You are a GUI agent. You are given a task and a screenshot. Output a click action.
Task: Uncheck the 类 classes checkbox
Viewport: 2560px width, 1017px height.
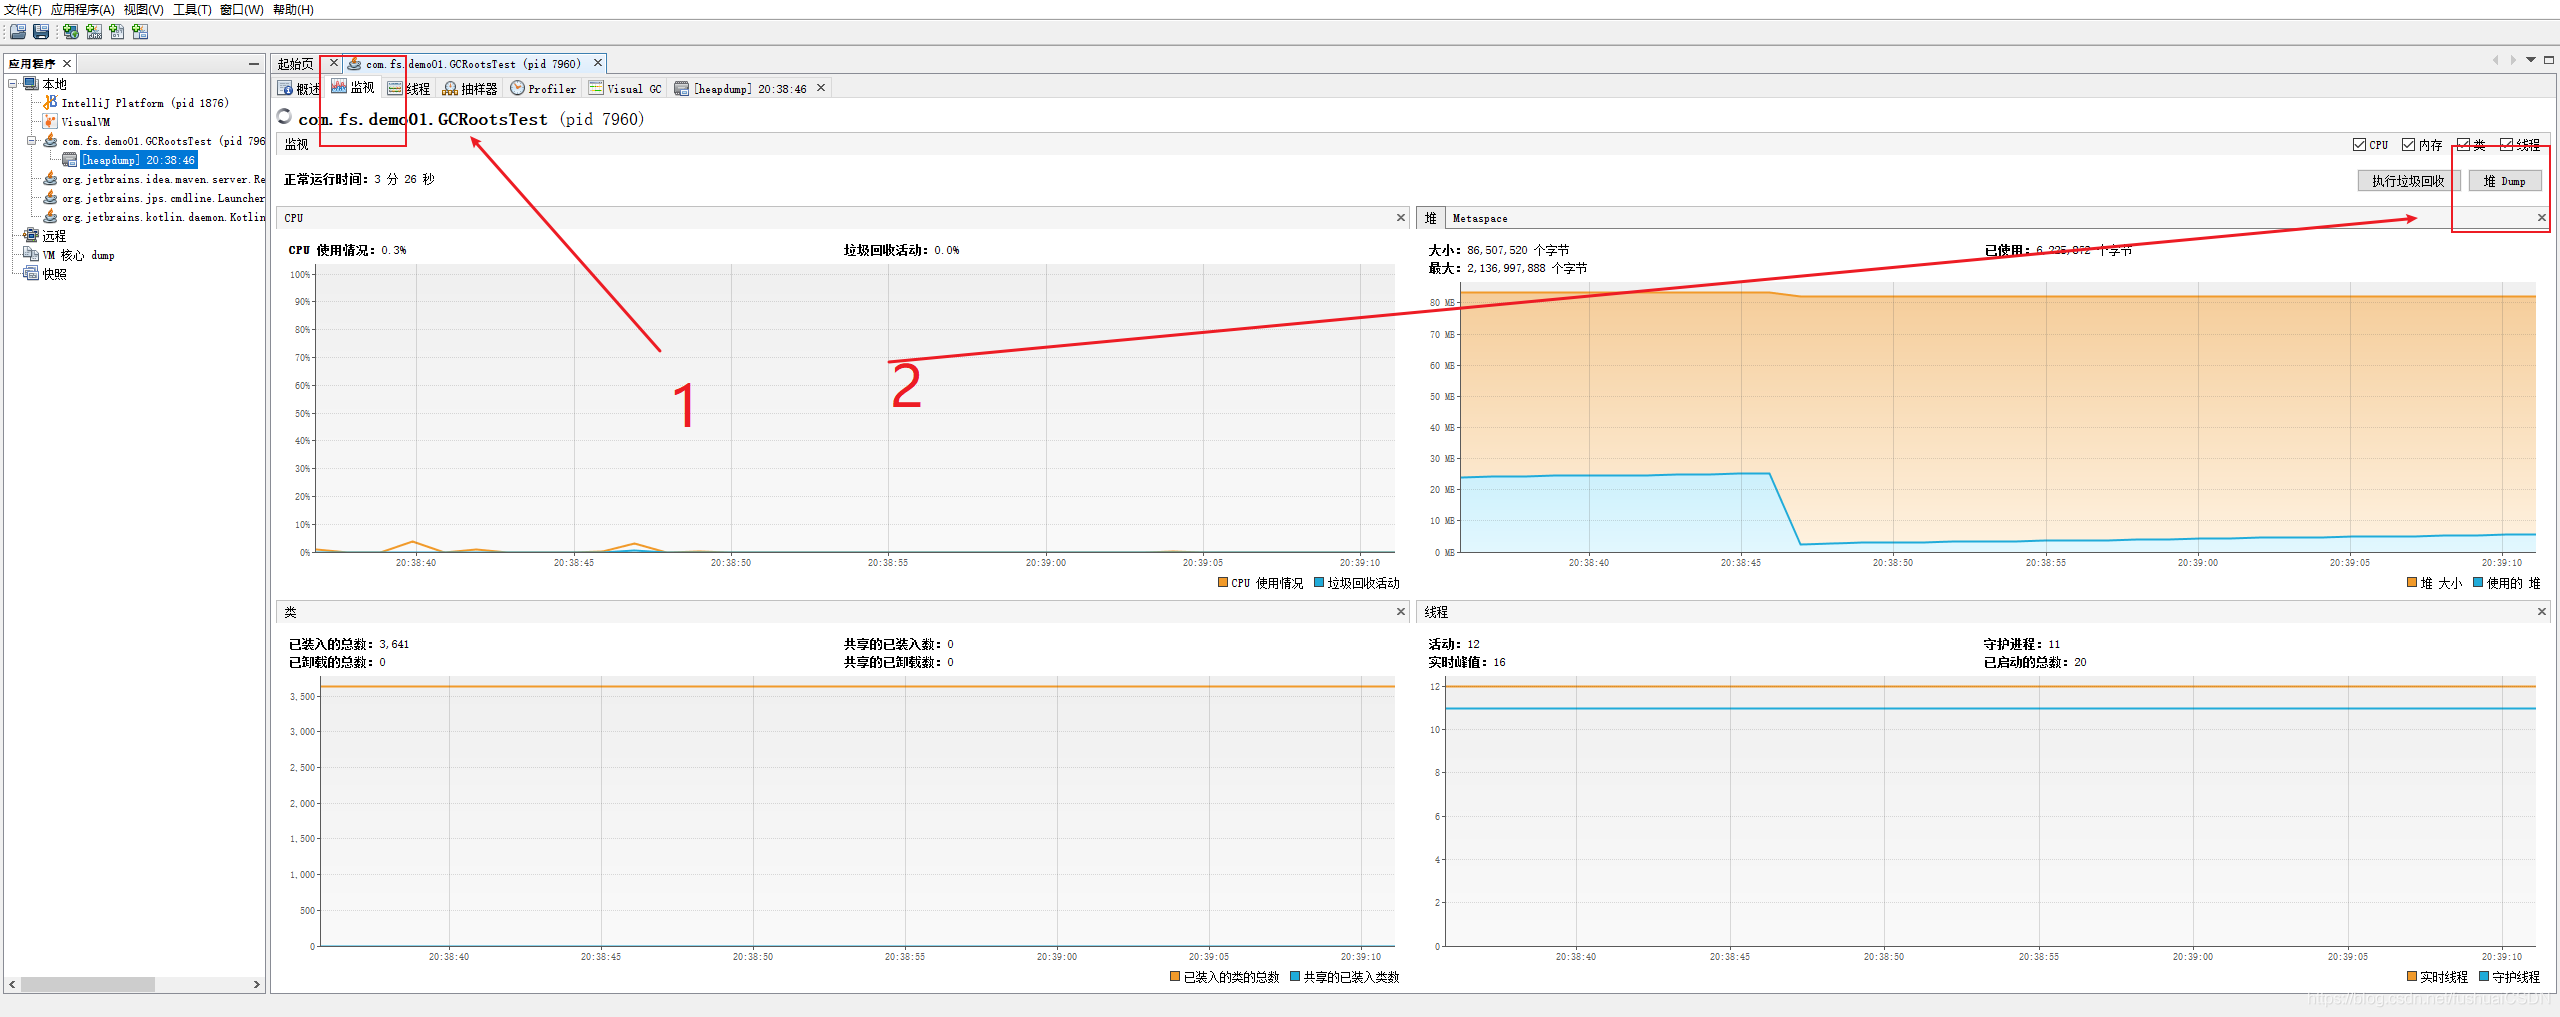2464,145
